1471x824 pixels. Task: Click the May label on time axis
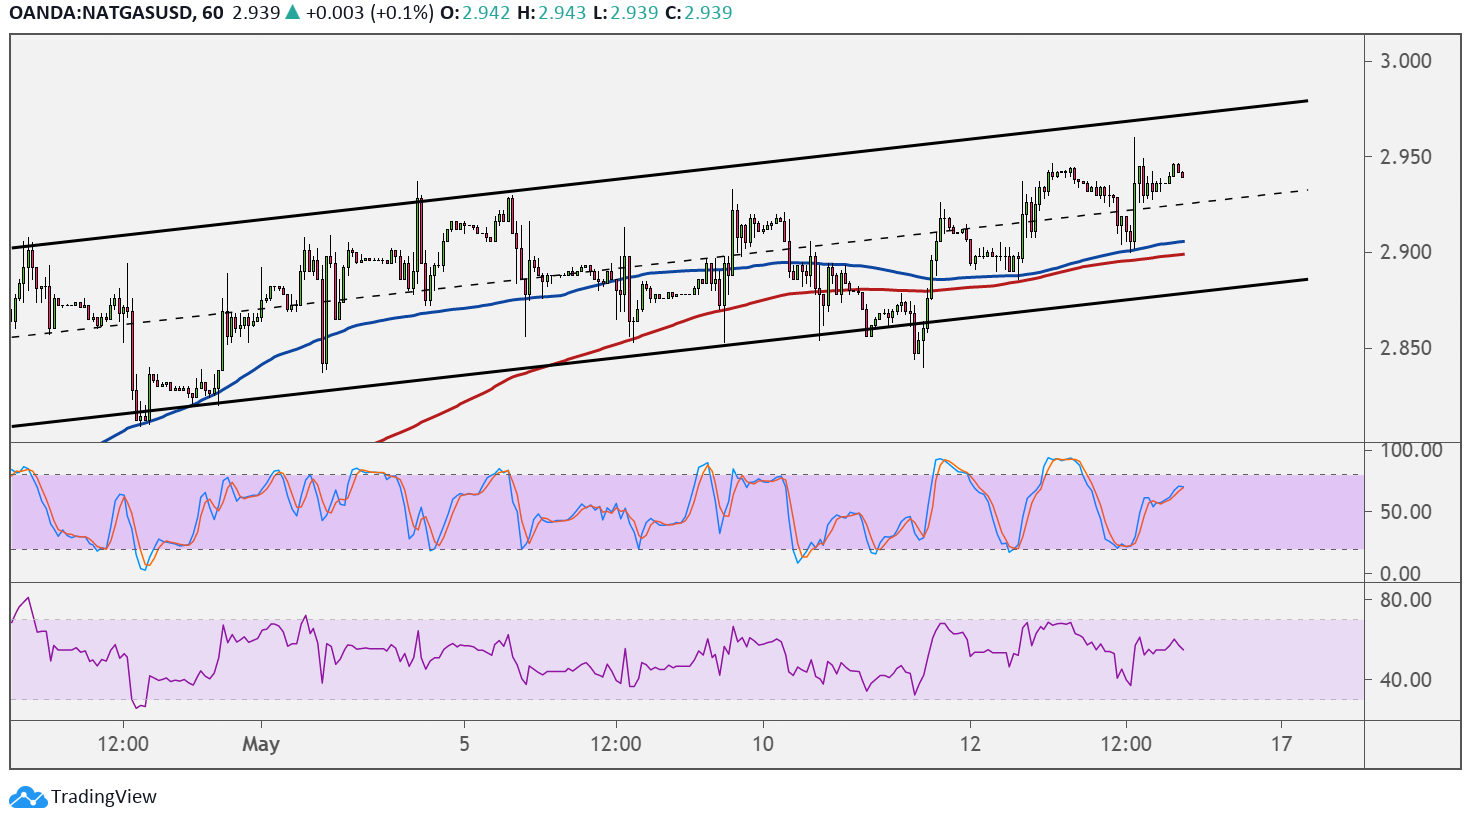(261, 744)
